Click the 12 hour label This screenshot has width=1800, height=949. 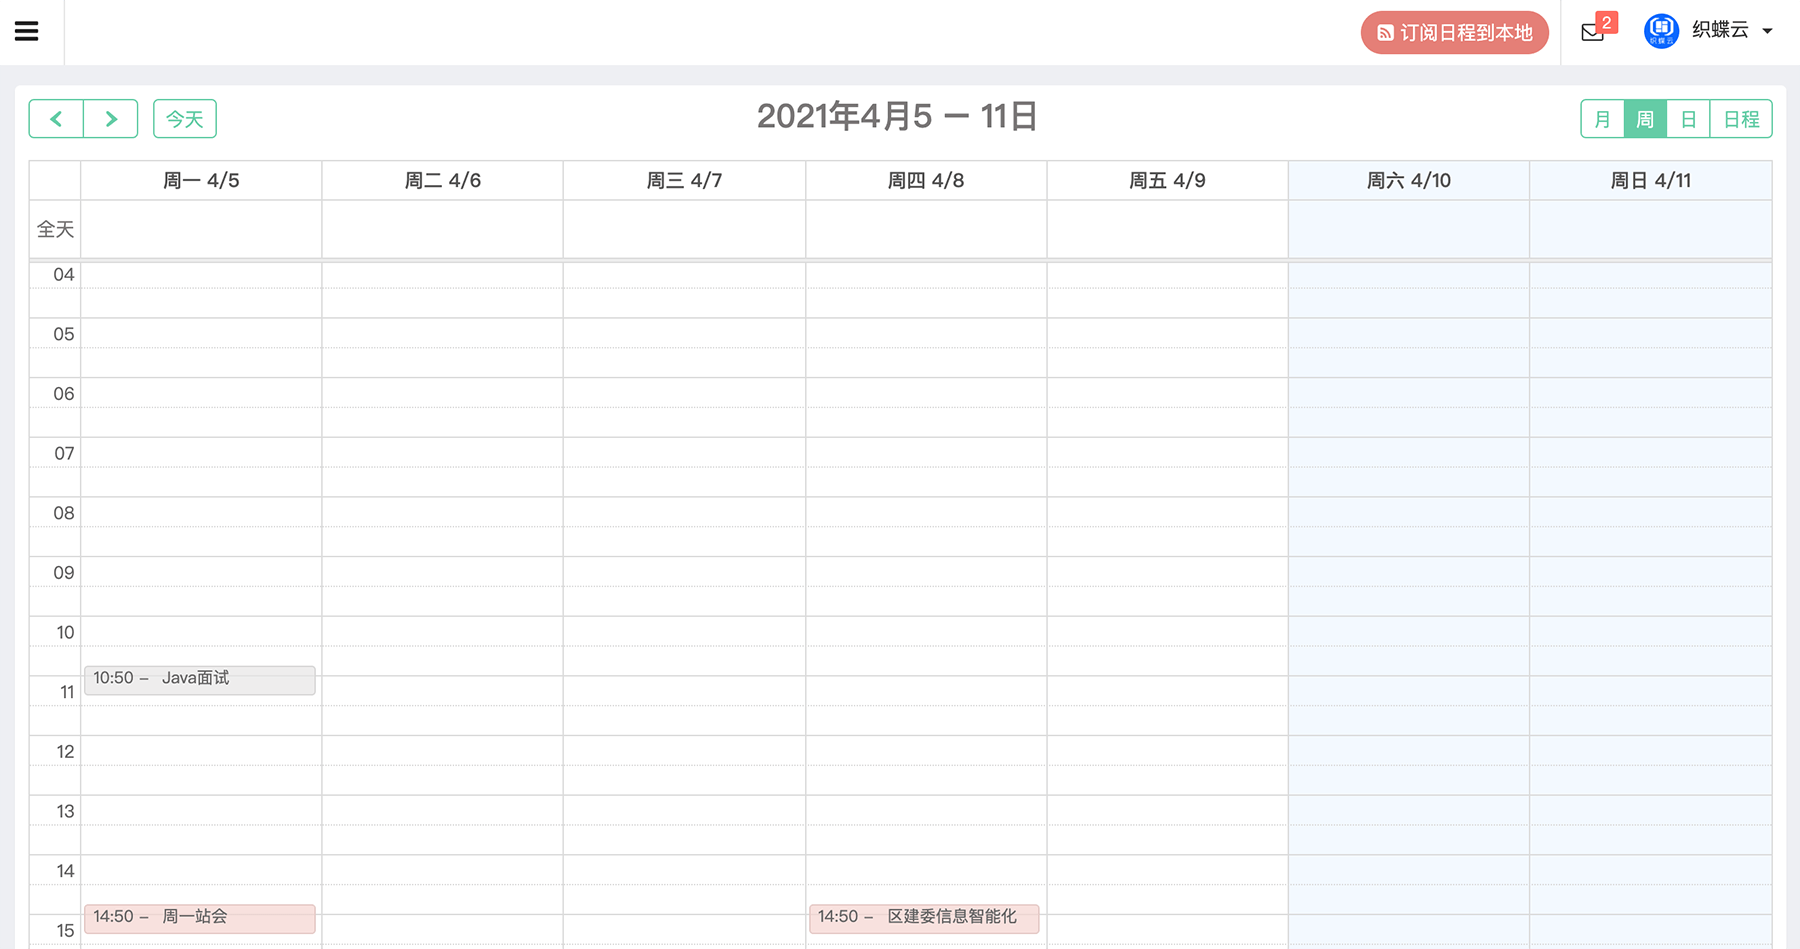pos(65,752)
